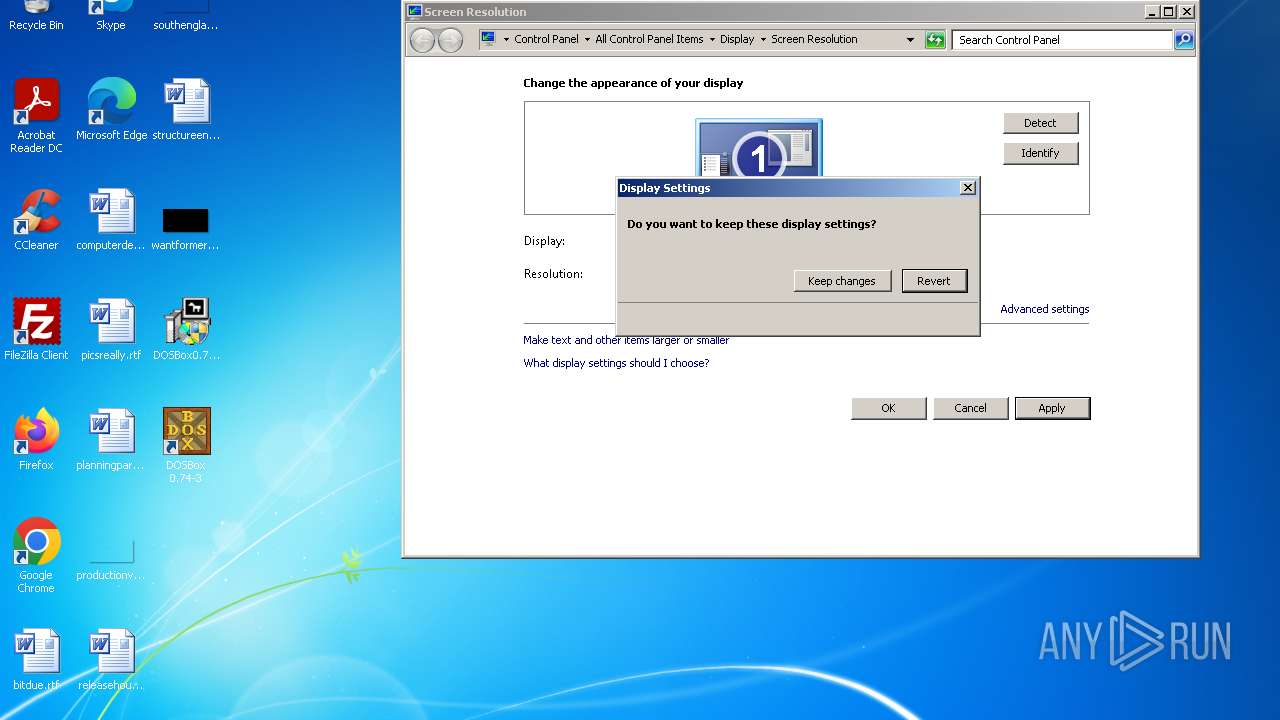Screen dimensions: 1280x720
Task: Click the Identify button
Action: pyautogui.click(x=1040, y=153)
